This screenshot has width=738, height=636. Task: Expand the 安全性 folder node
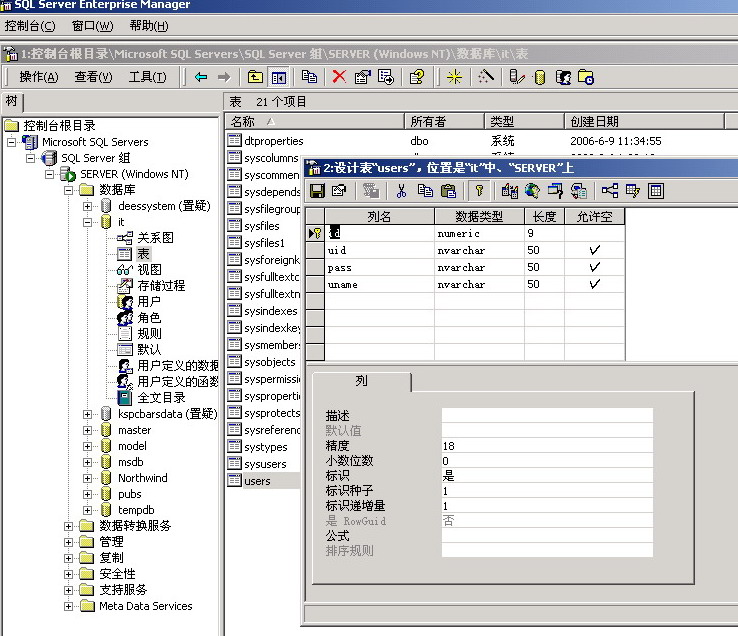click(69, 574)
